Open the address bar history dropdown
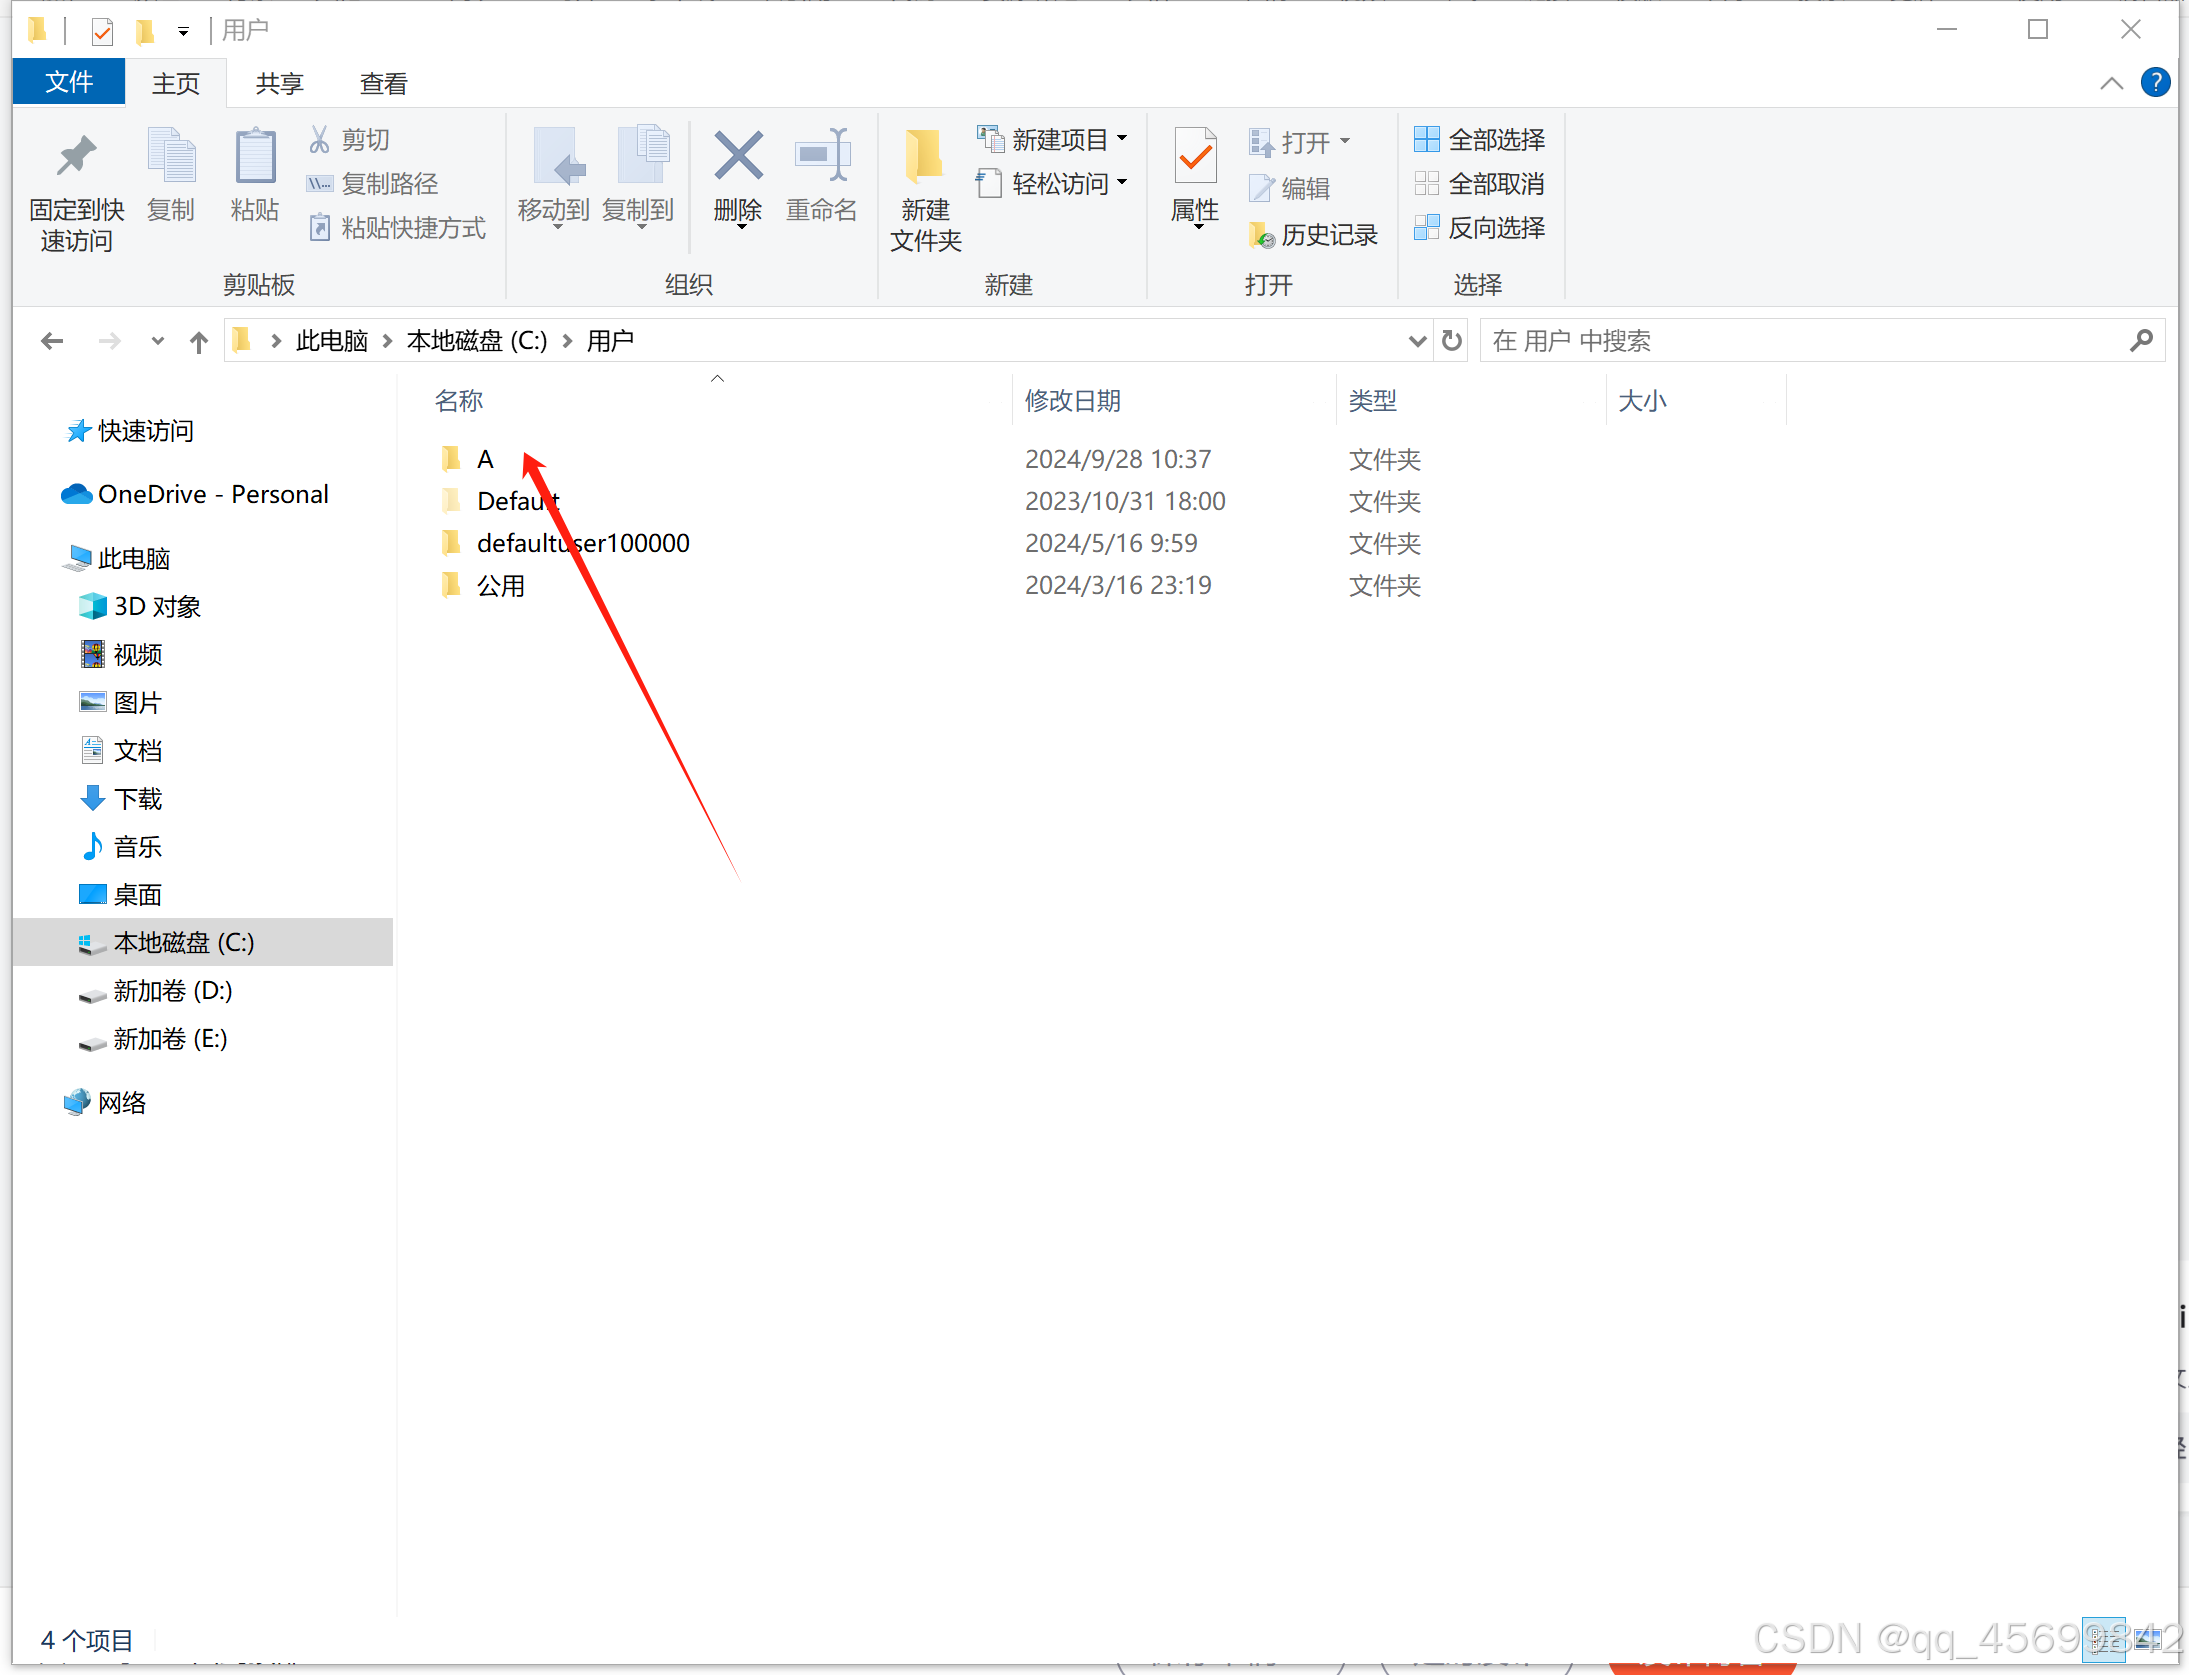The height and width of the screenshot is (1675, 2189). click(1417, 342)
